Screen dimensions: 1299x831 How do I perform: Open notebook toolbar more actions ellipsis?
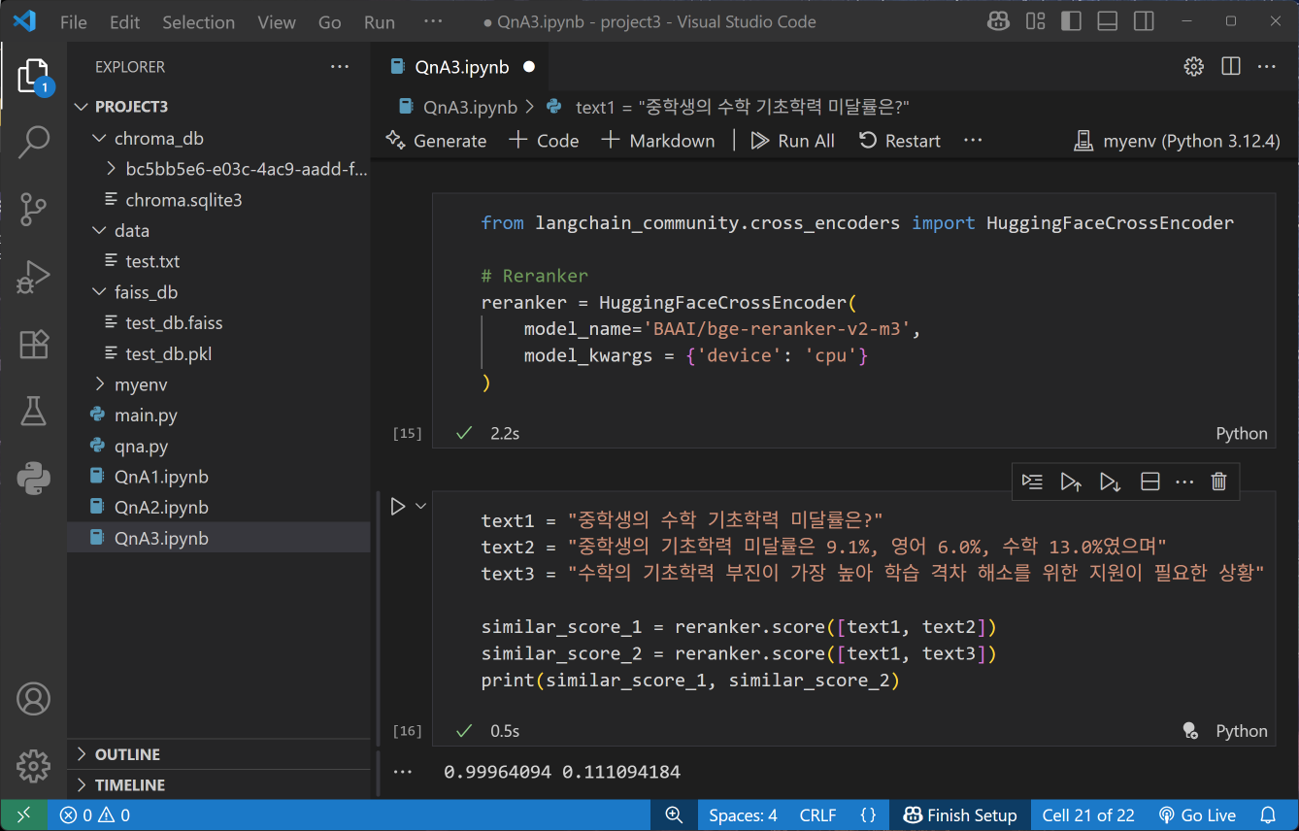[x=973, y=141]
